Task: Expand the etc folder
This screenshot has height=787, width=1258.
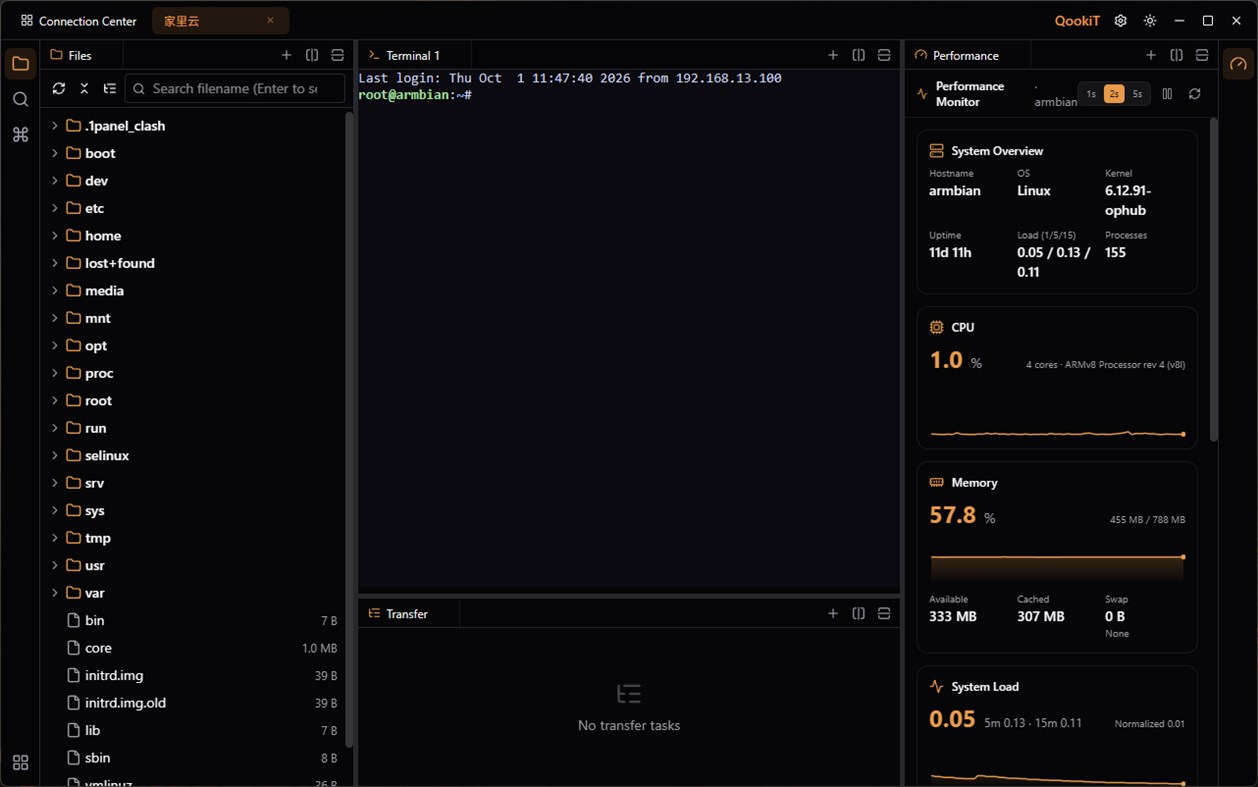Action: point(55,208)
